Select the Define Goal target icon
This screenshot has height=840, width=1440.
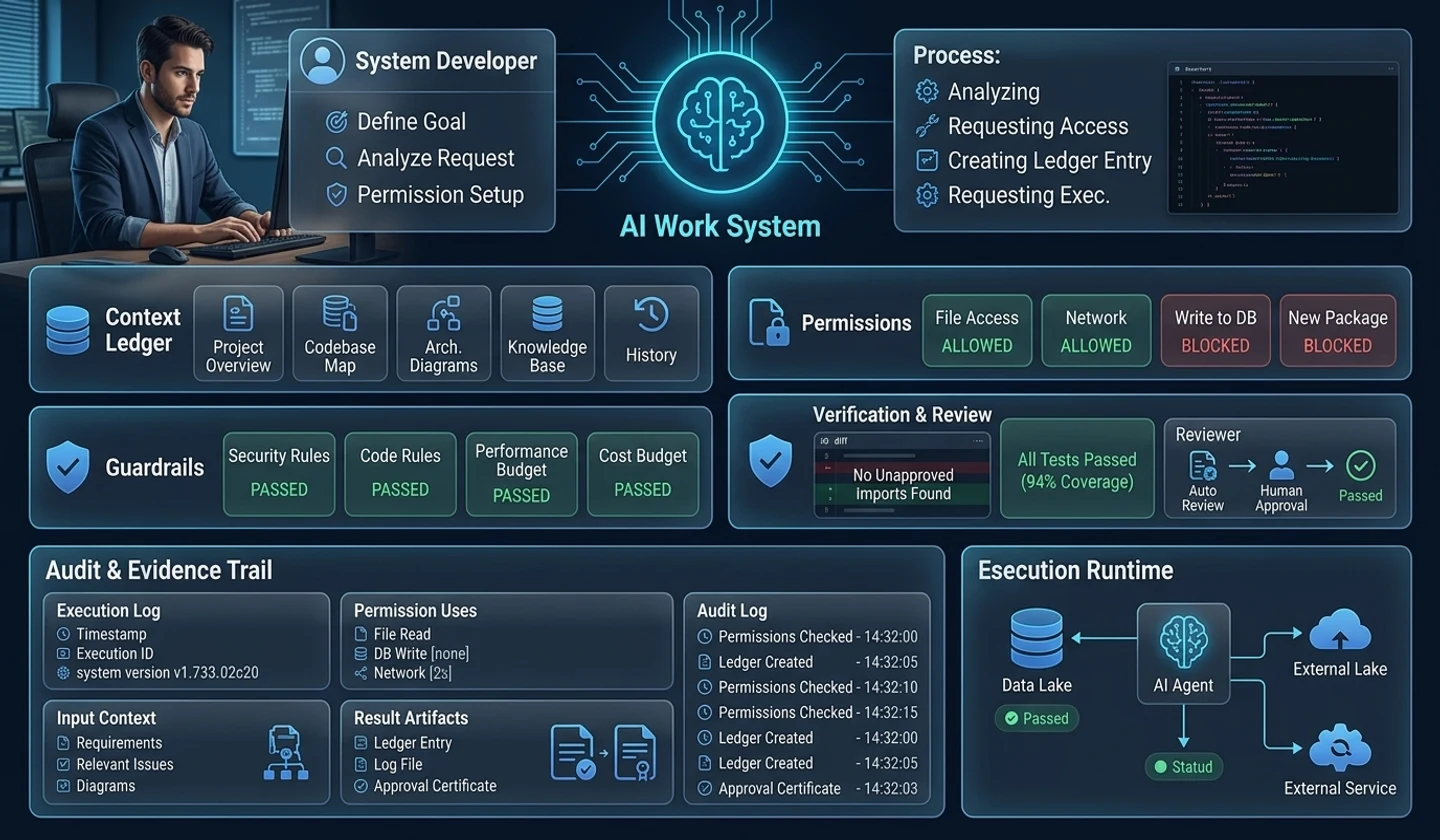pos(337,122)
